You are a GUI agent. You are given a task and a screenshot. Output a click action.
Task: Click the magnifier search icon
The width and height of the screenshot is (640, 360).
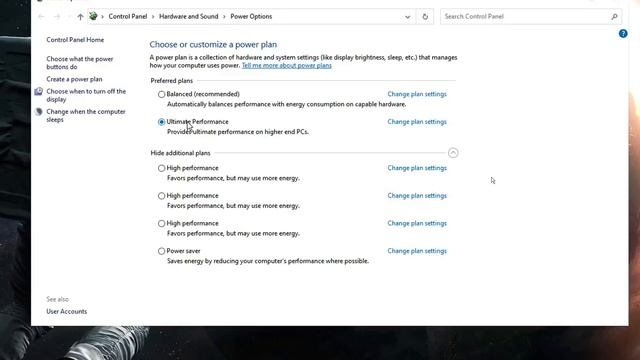(614, 17)
